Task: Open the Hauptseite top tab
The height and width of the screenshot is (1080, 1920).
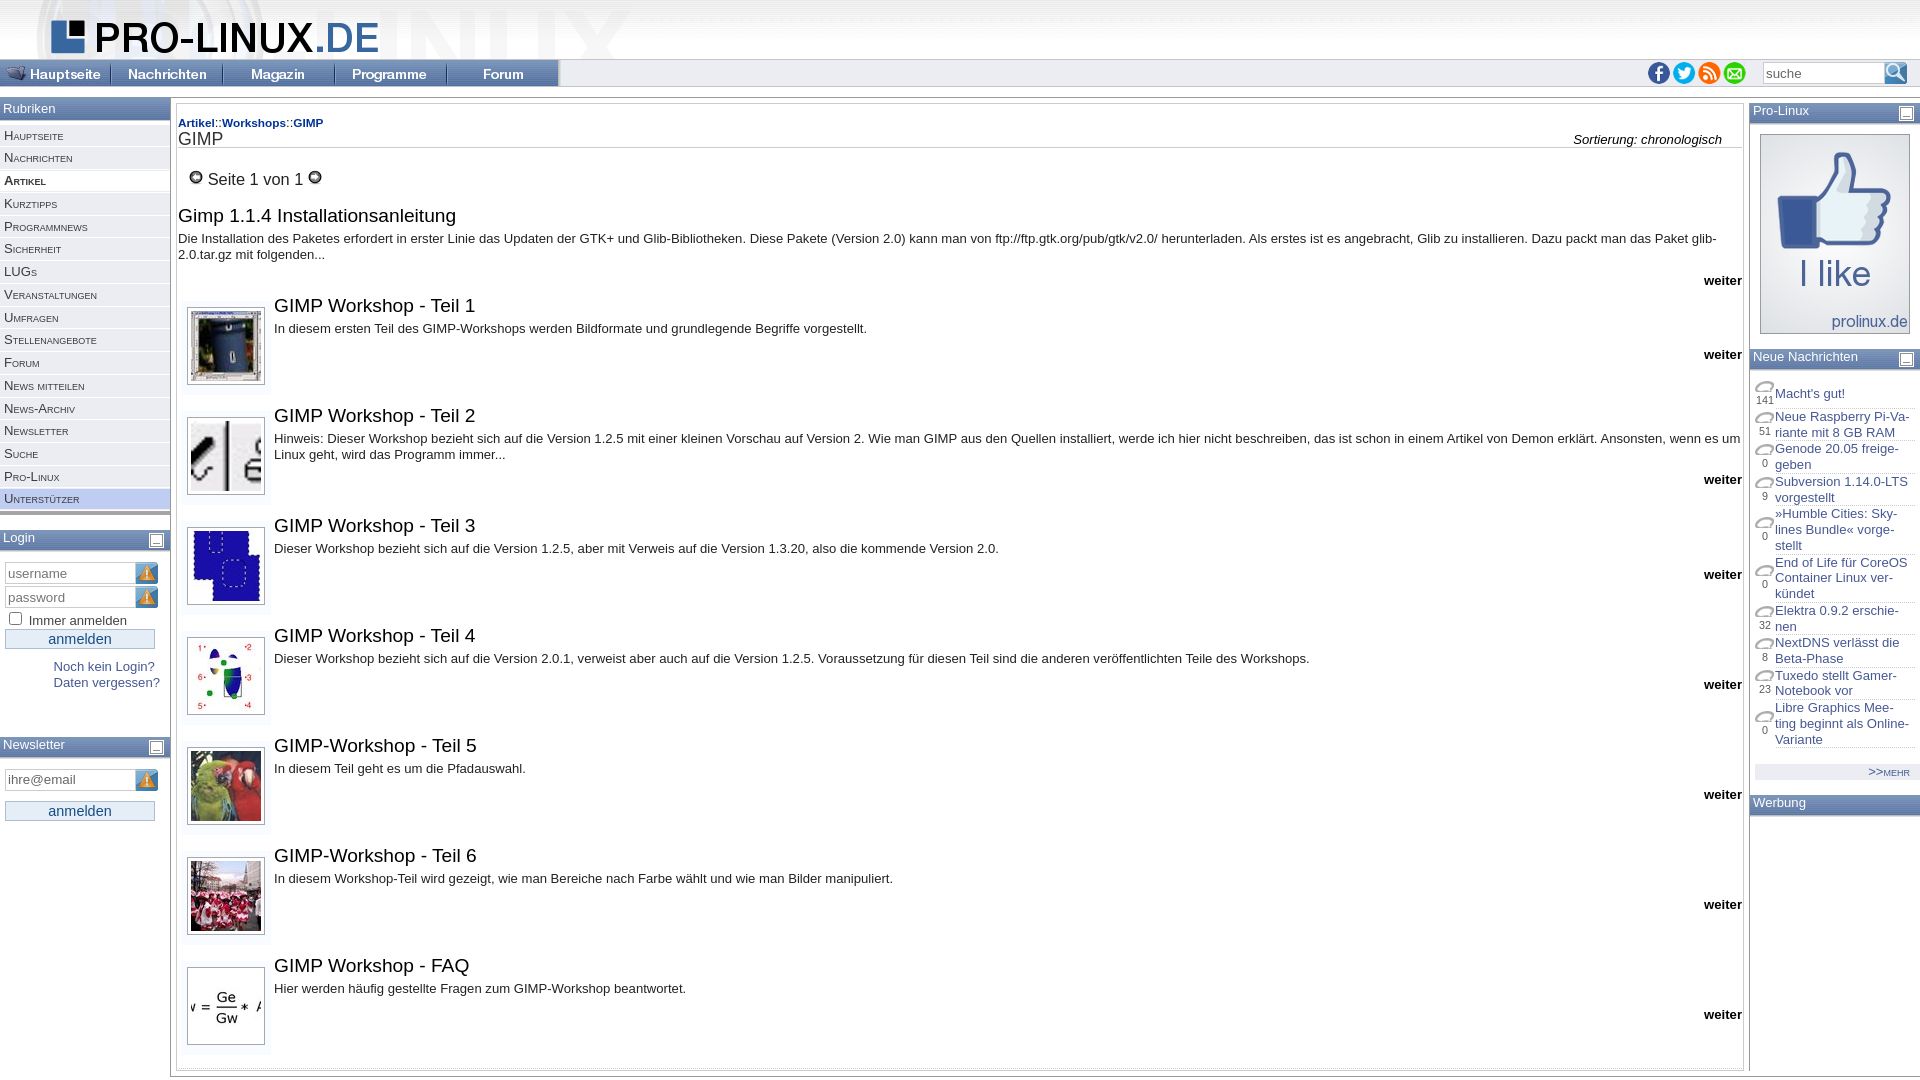Action: tap(56, 73)
